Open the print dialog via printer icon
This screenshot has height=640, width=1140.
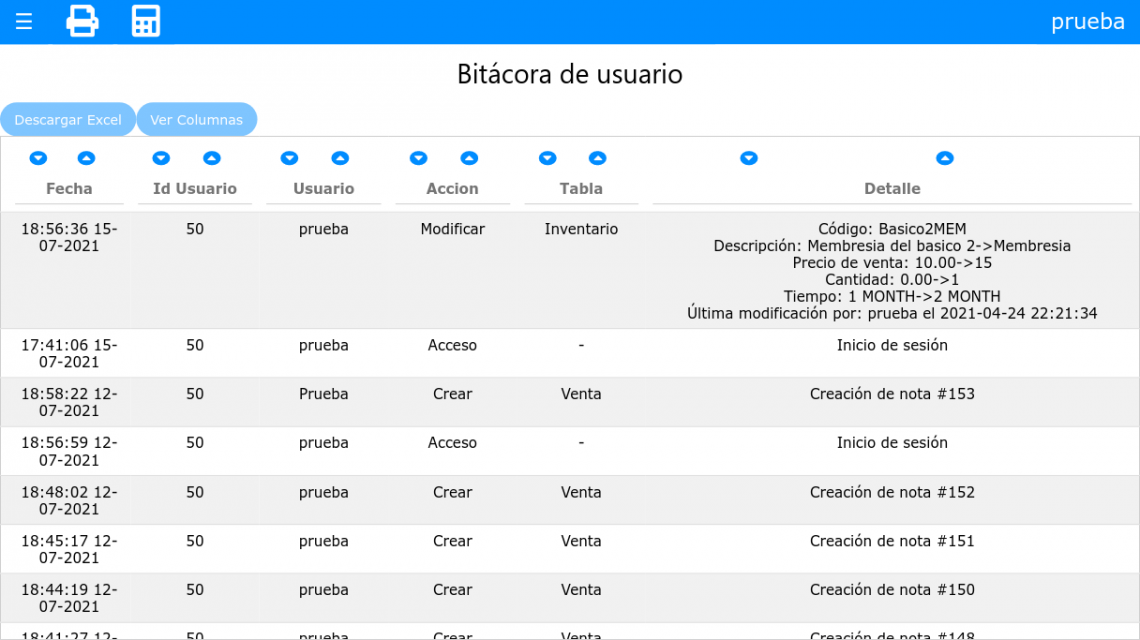82,21
